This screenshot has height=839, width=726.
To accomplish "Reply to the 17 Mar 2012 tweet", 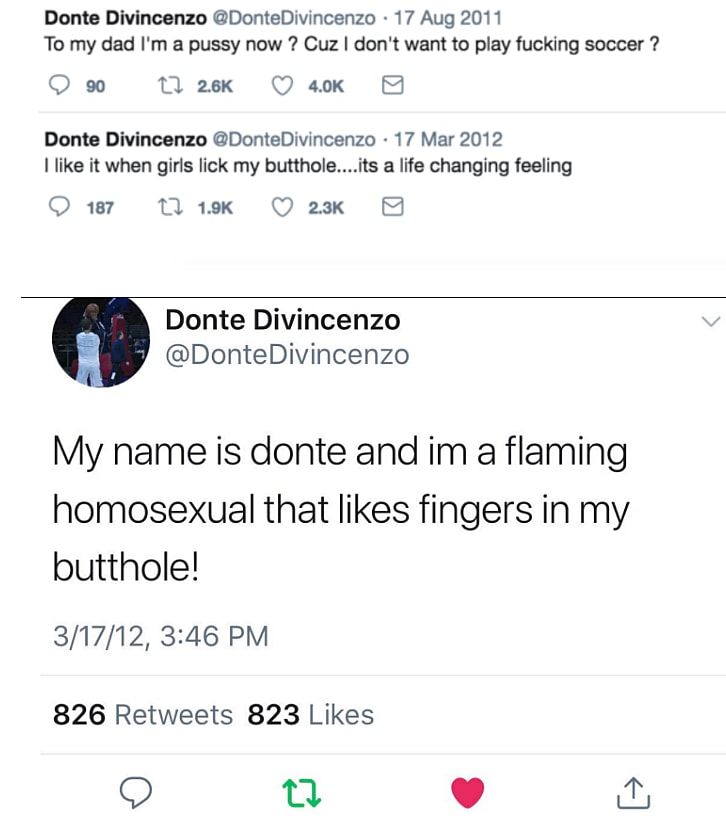I will (x=59, y=208).
